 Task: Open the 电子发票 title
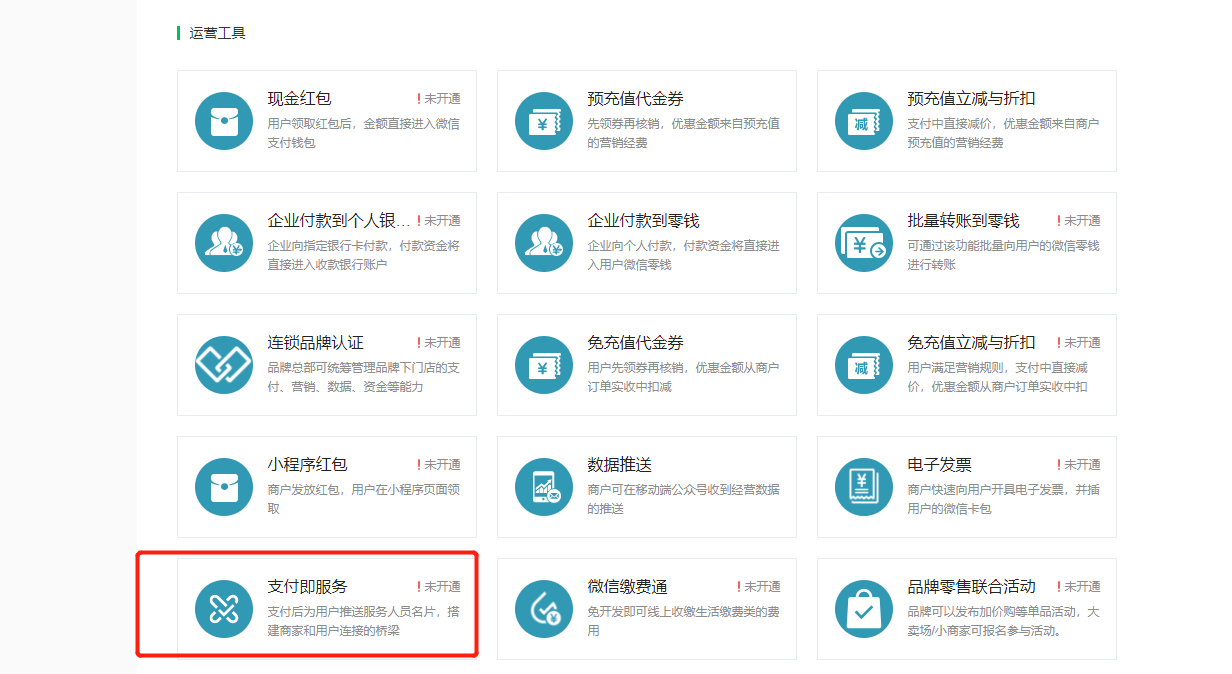coord(940,465)
